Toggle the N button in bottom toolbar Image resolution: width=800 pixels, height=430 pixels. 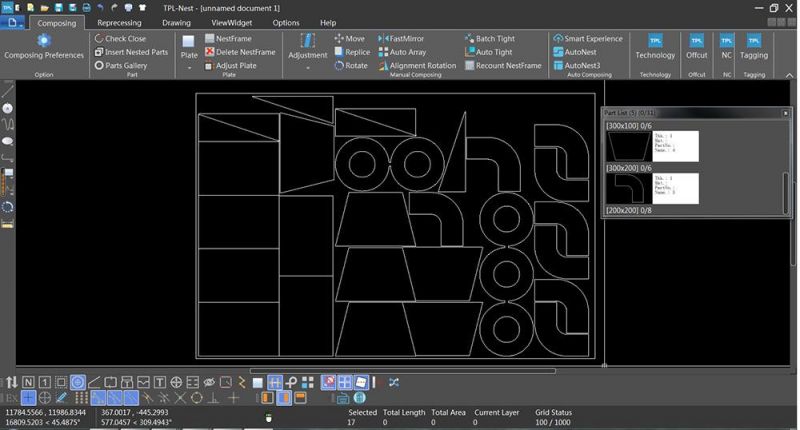tap(29, 382)
